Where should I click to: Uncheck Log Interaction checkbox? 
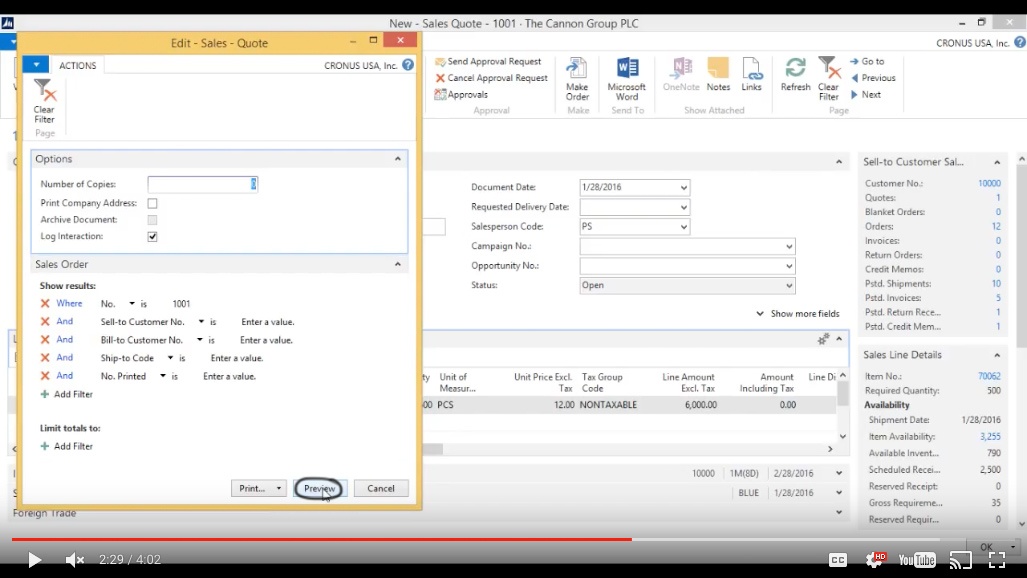coord(152,237)
